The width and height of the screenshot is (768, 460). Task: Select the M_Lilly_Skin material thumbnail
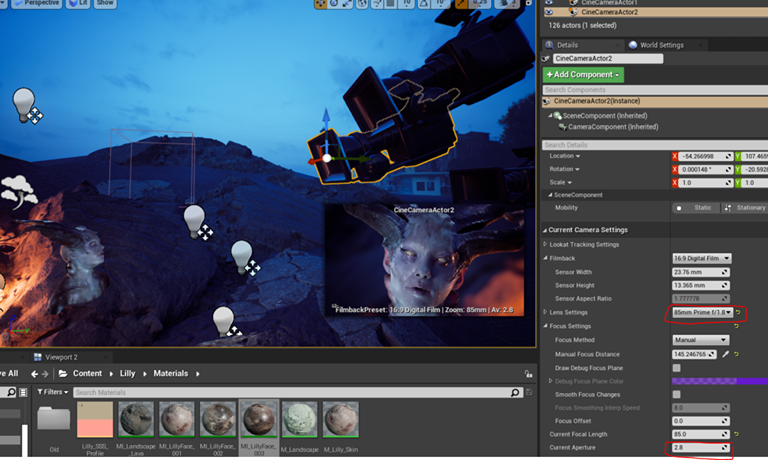(343, 419)
